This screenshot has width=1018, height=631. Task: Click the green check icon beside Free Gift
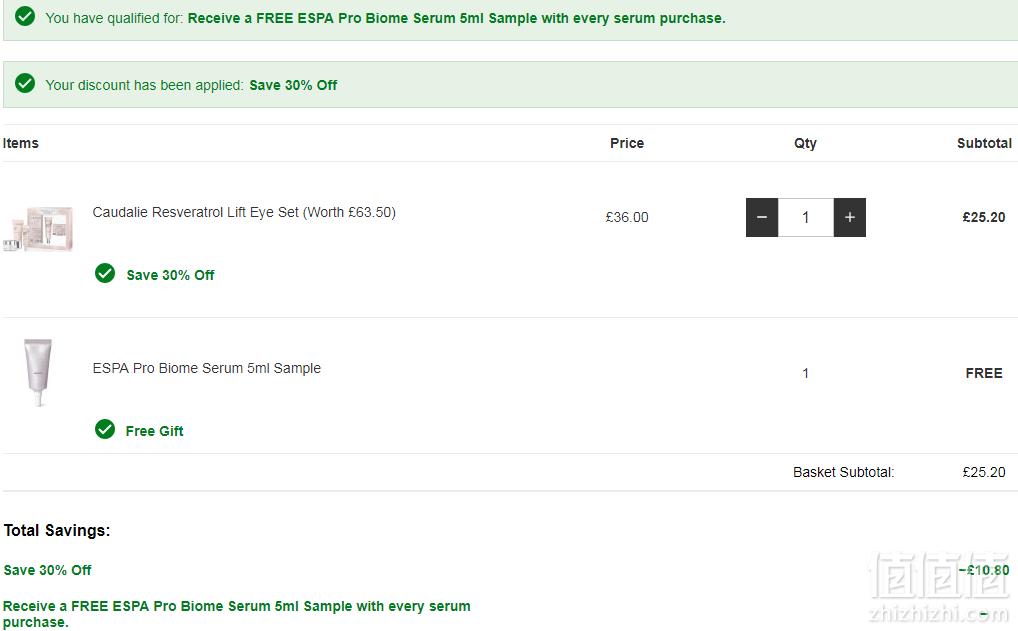click(105, 429)
